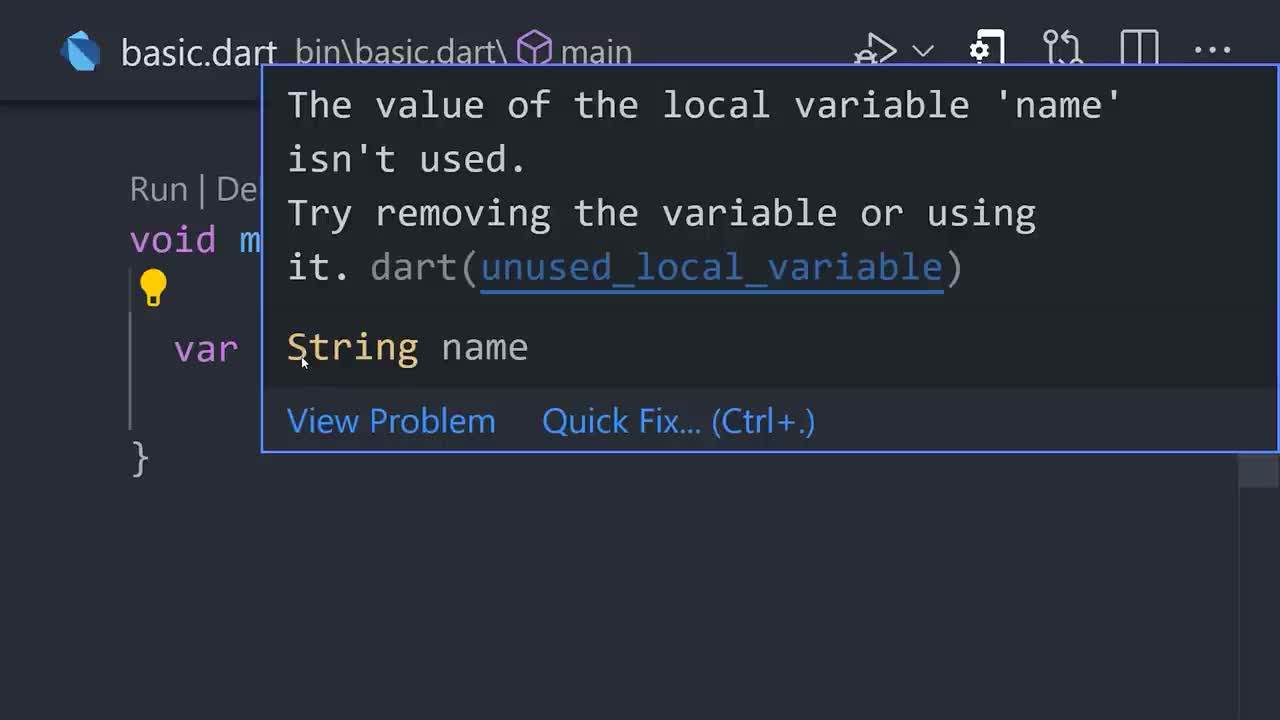Select the basic.dart tab title

coord(198,52)
